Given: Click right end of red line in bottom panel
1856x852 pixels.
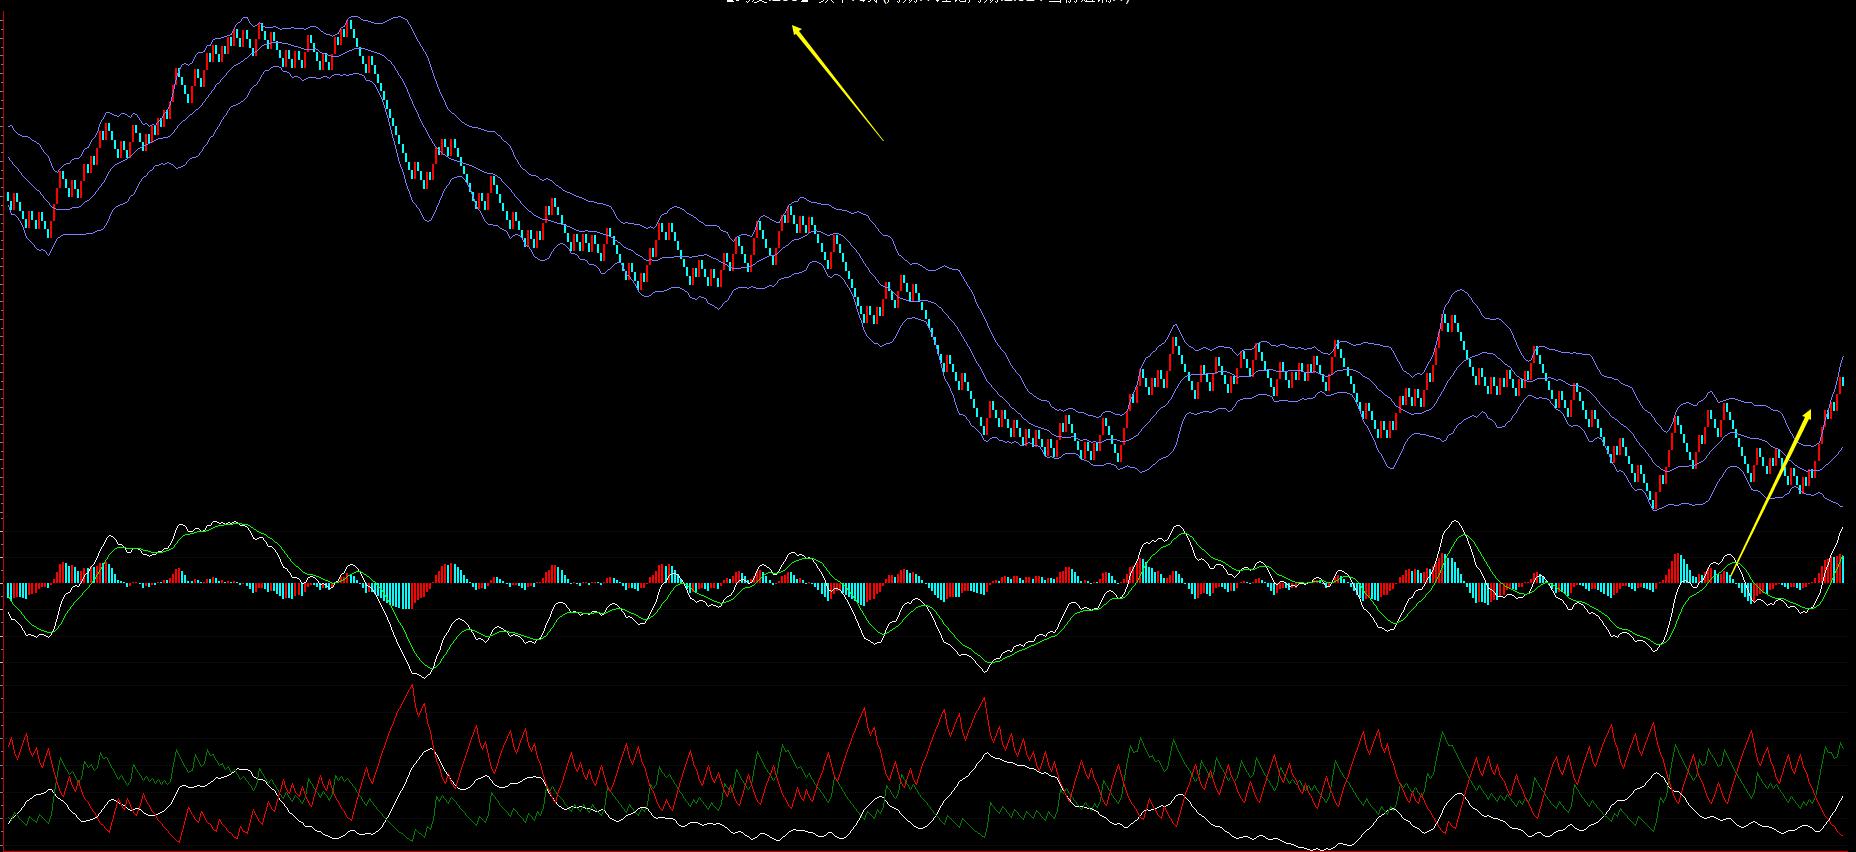Looking at the screenshot, I should 1842,835.
